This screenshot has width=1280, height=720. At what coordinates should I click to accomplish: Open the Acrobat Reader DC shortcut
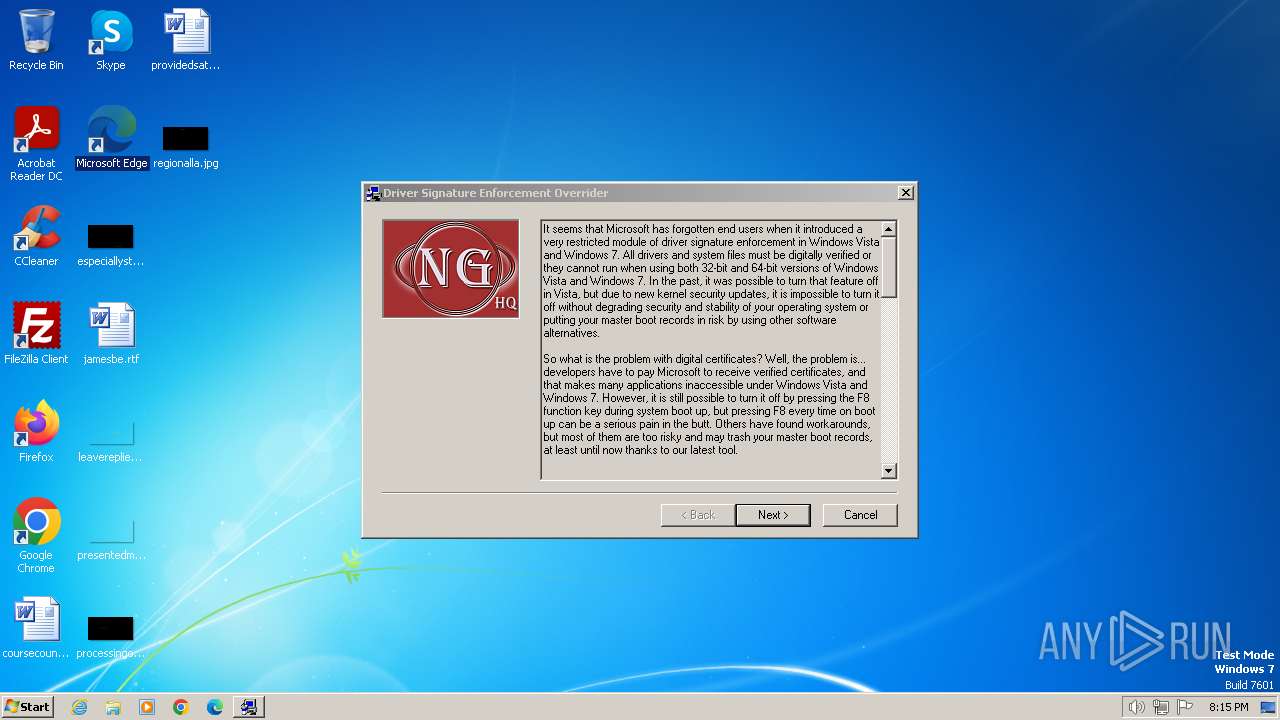pyautogui.click(x=36, y=144)
